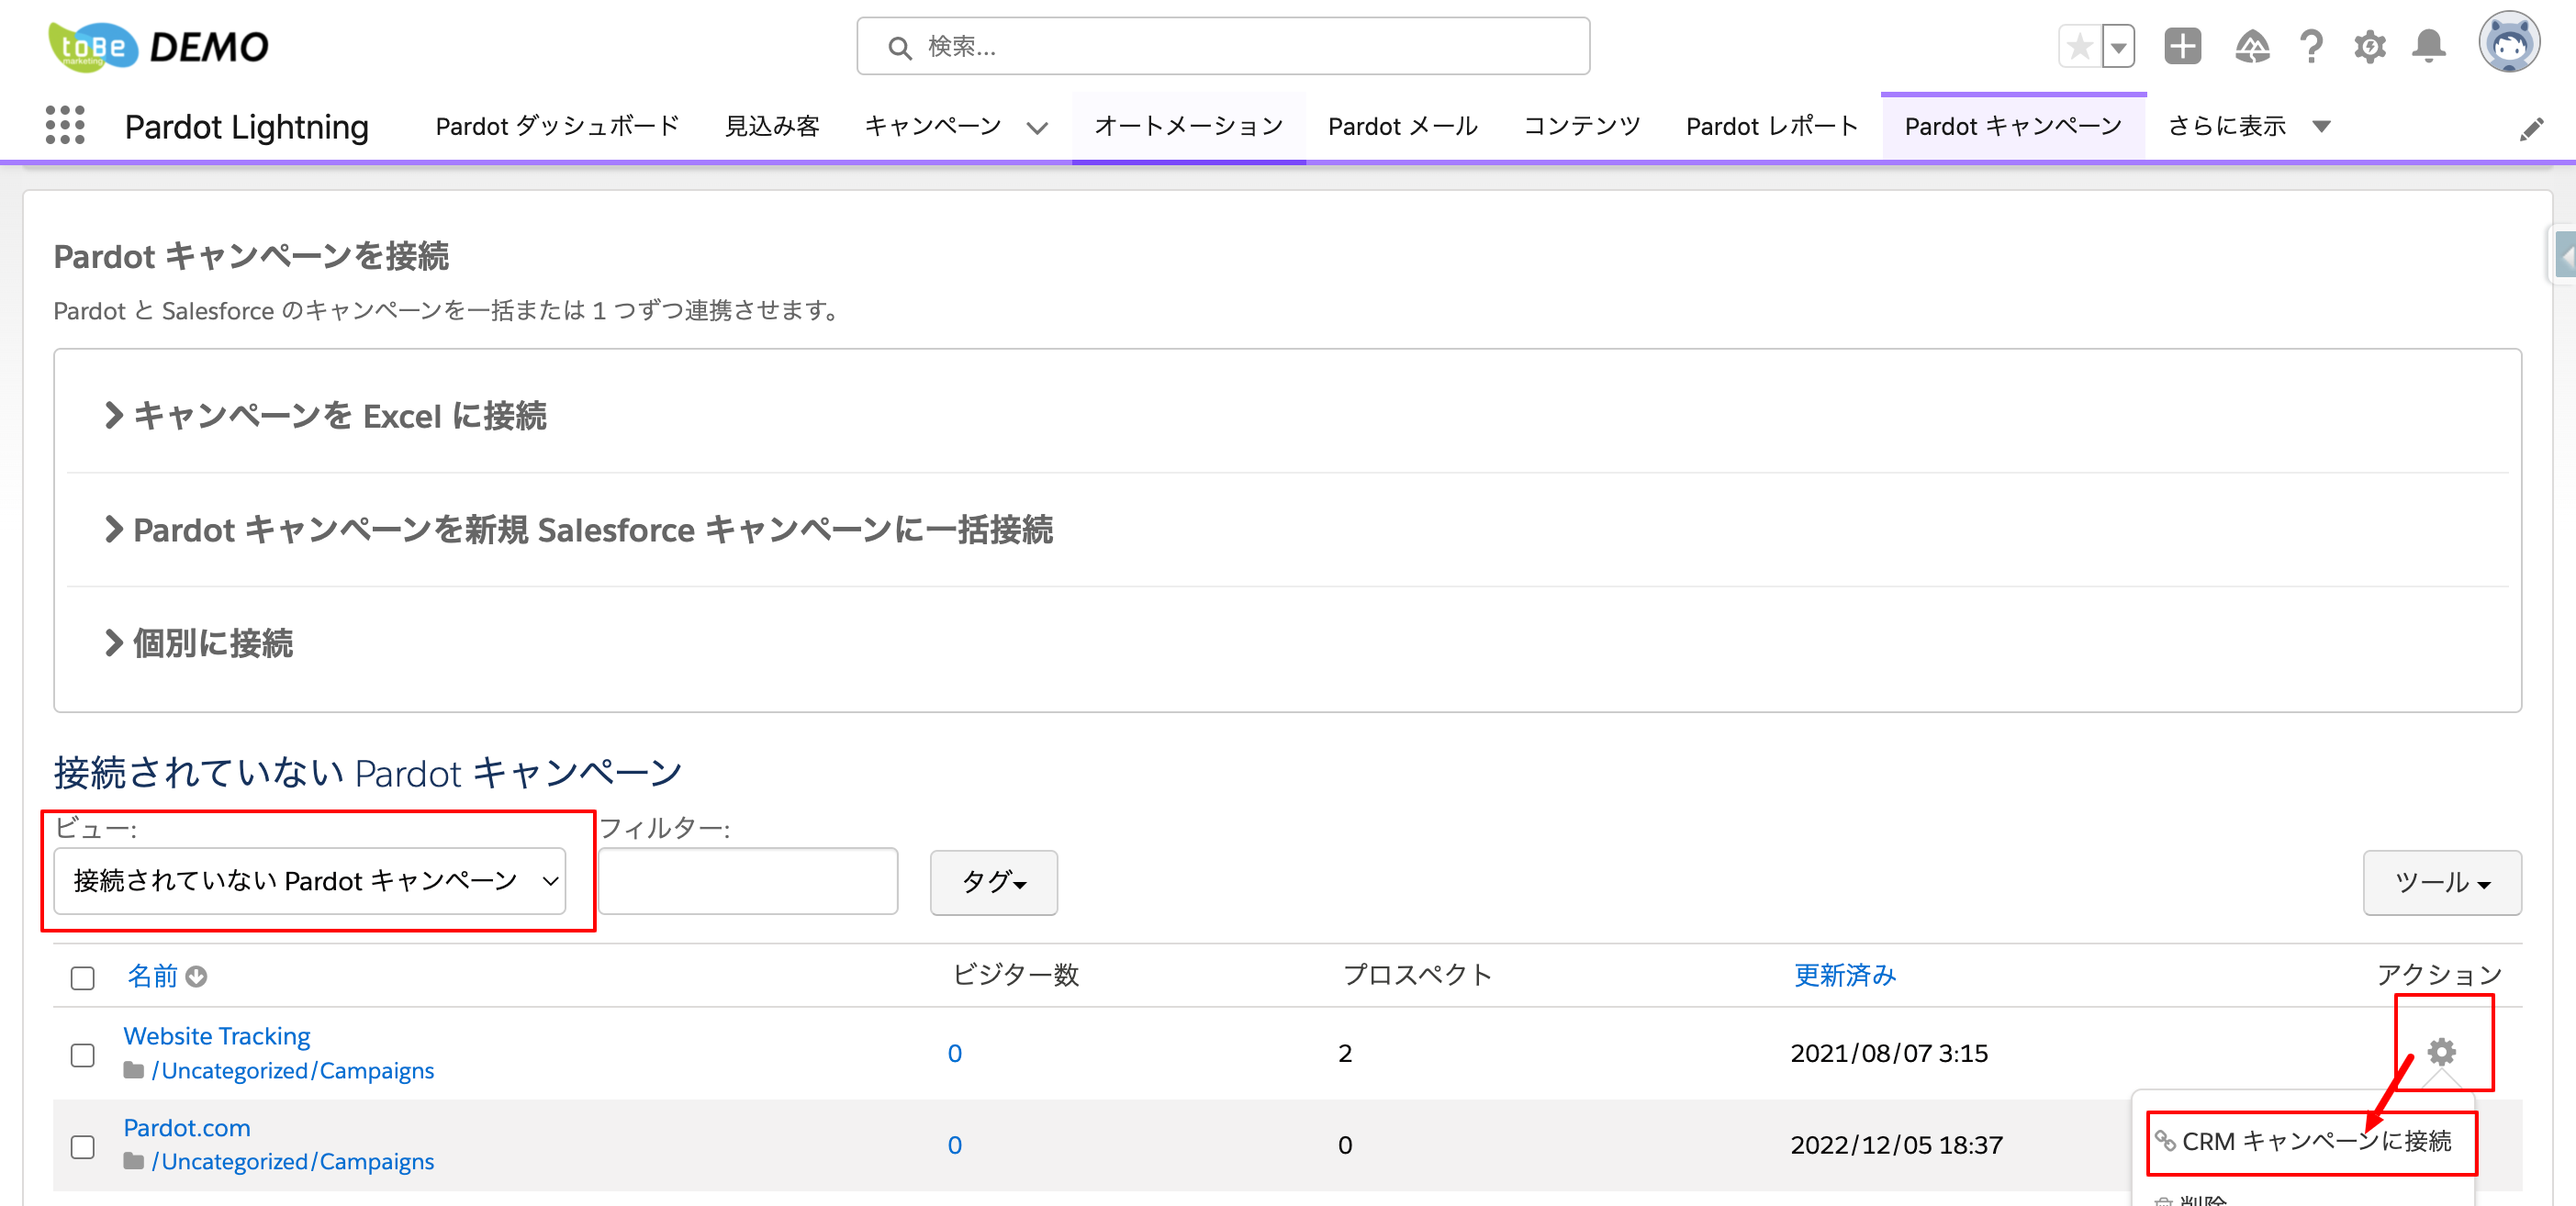Click the toBe DEMO logo

tap(158, 46)
